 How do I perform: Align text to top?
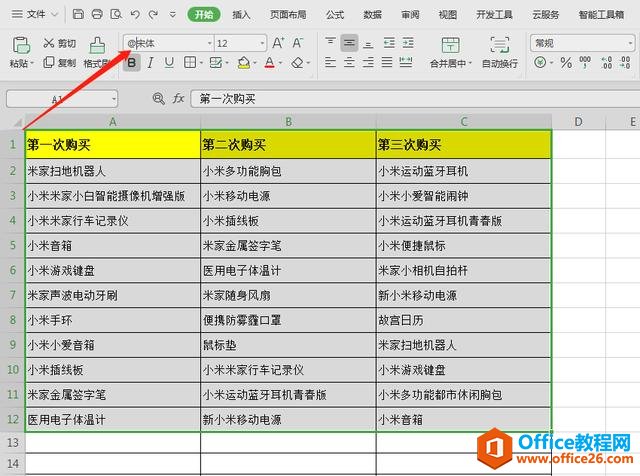pyautogui.click(x=330, y=43)
